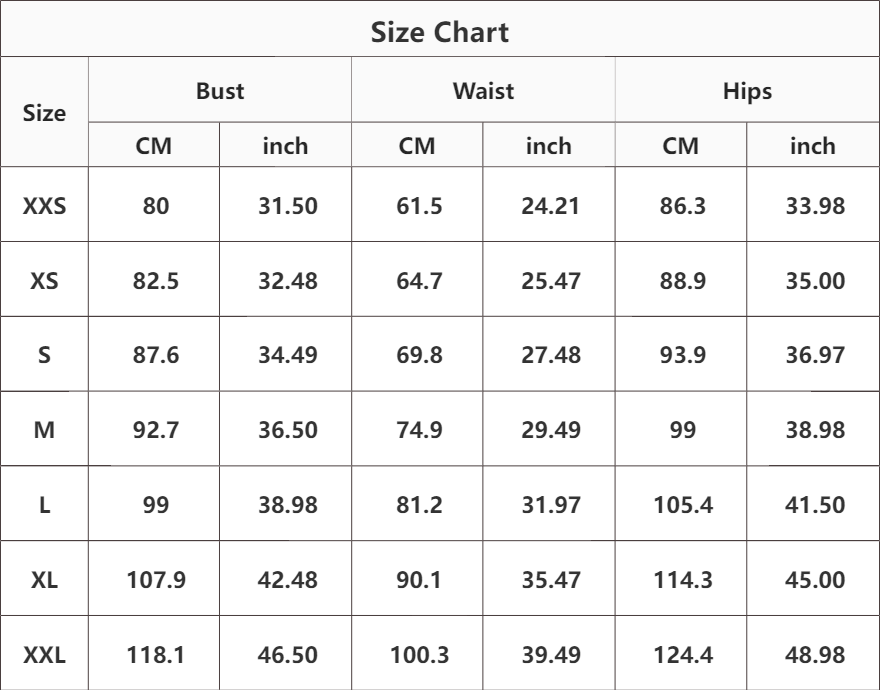
Task: Select the XL size row label
Action: coord(44,580)
